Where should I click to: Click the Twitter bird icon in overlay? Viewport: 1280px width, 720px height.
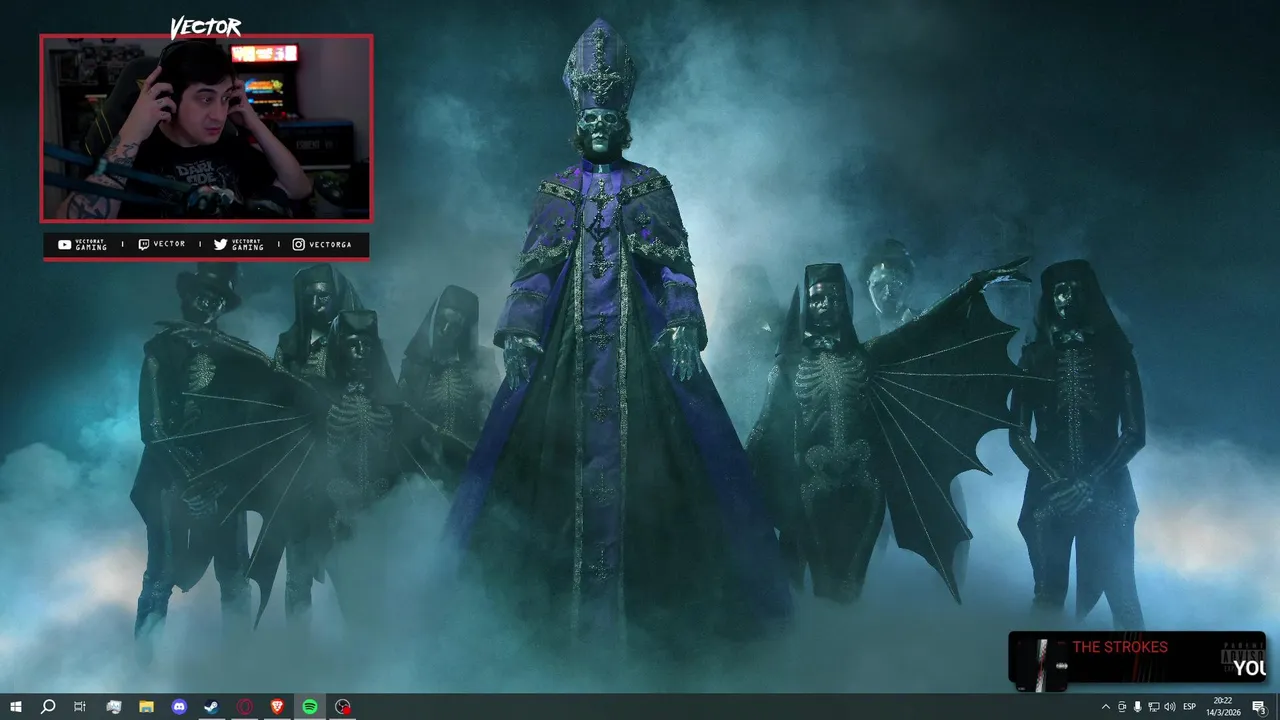tap(220, 245)
